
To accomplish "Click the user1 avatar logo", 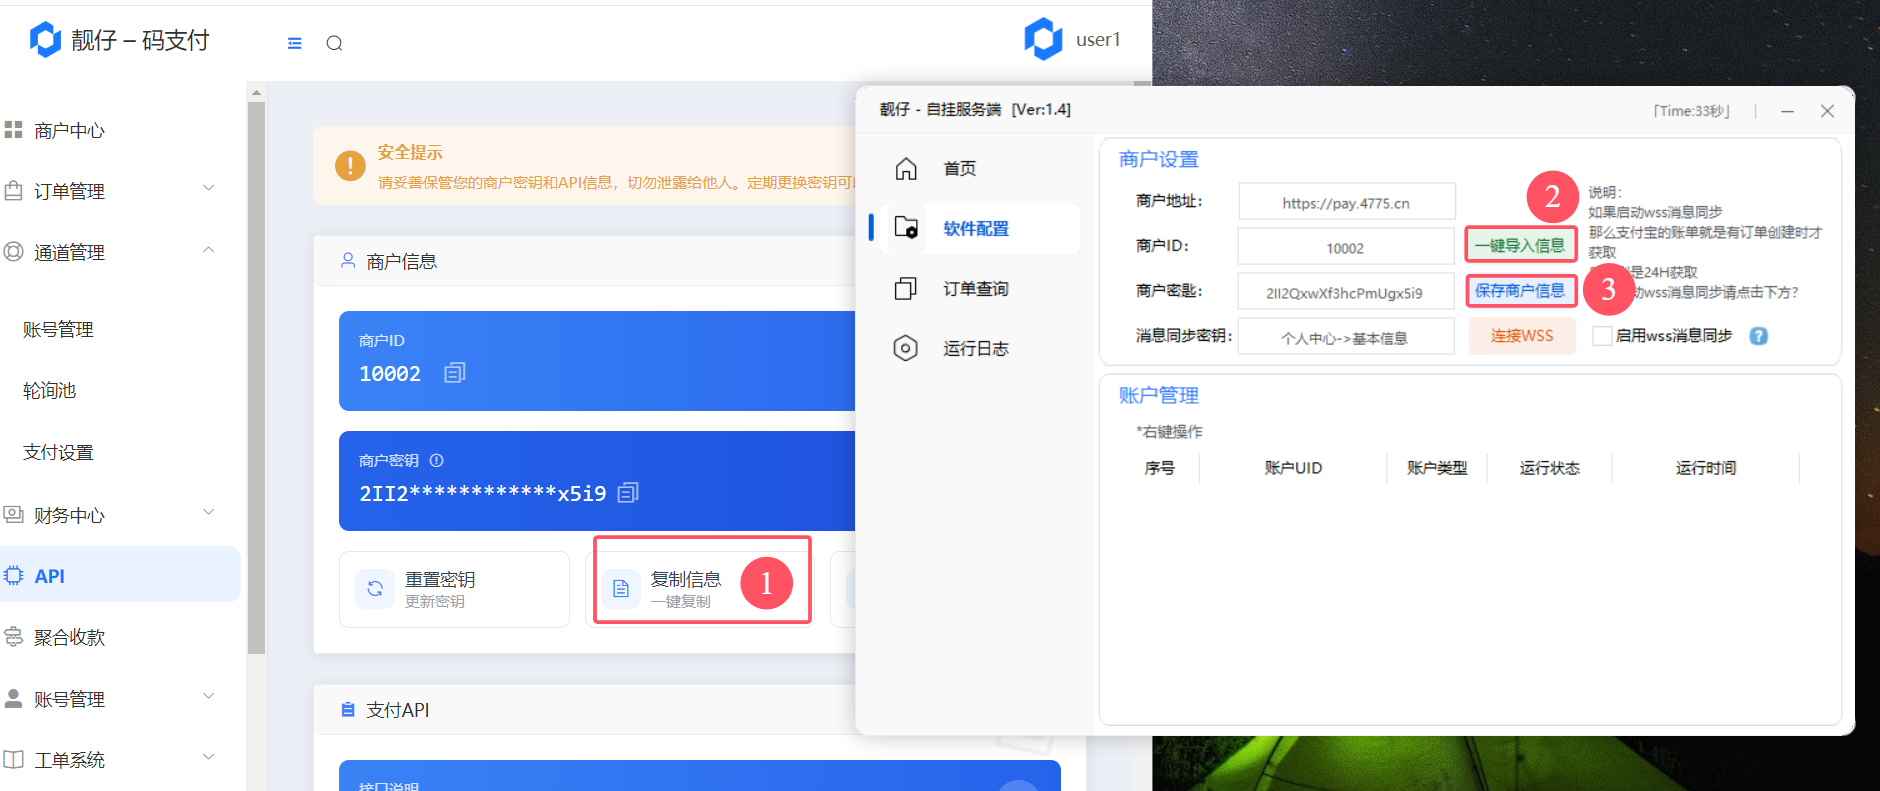I will [x=1043, y=40].
